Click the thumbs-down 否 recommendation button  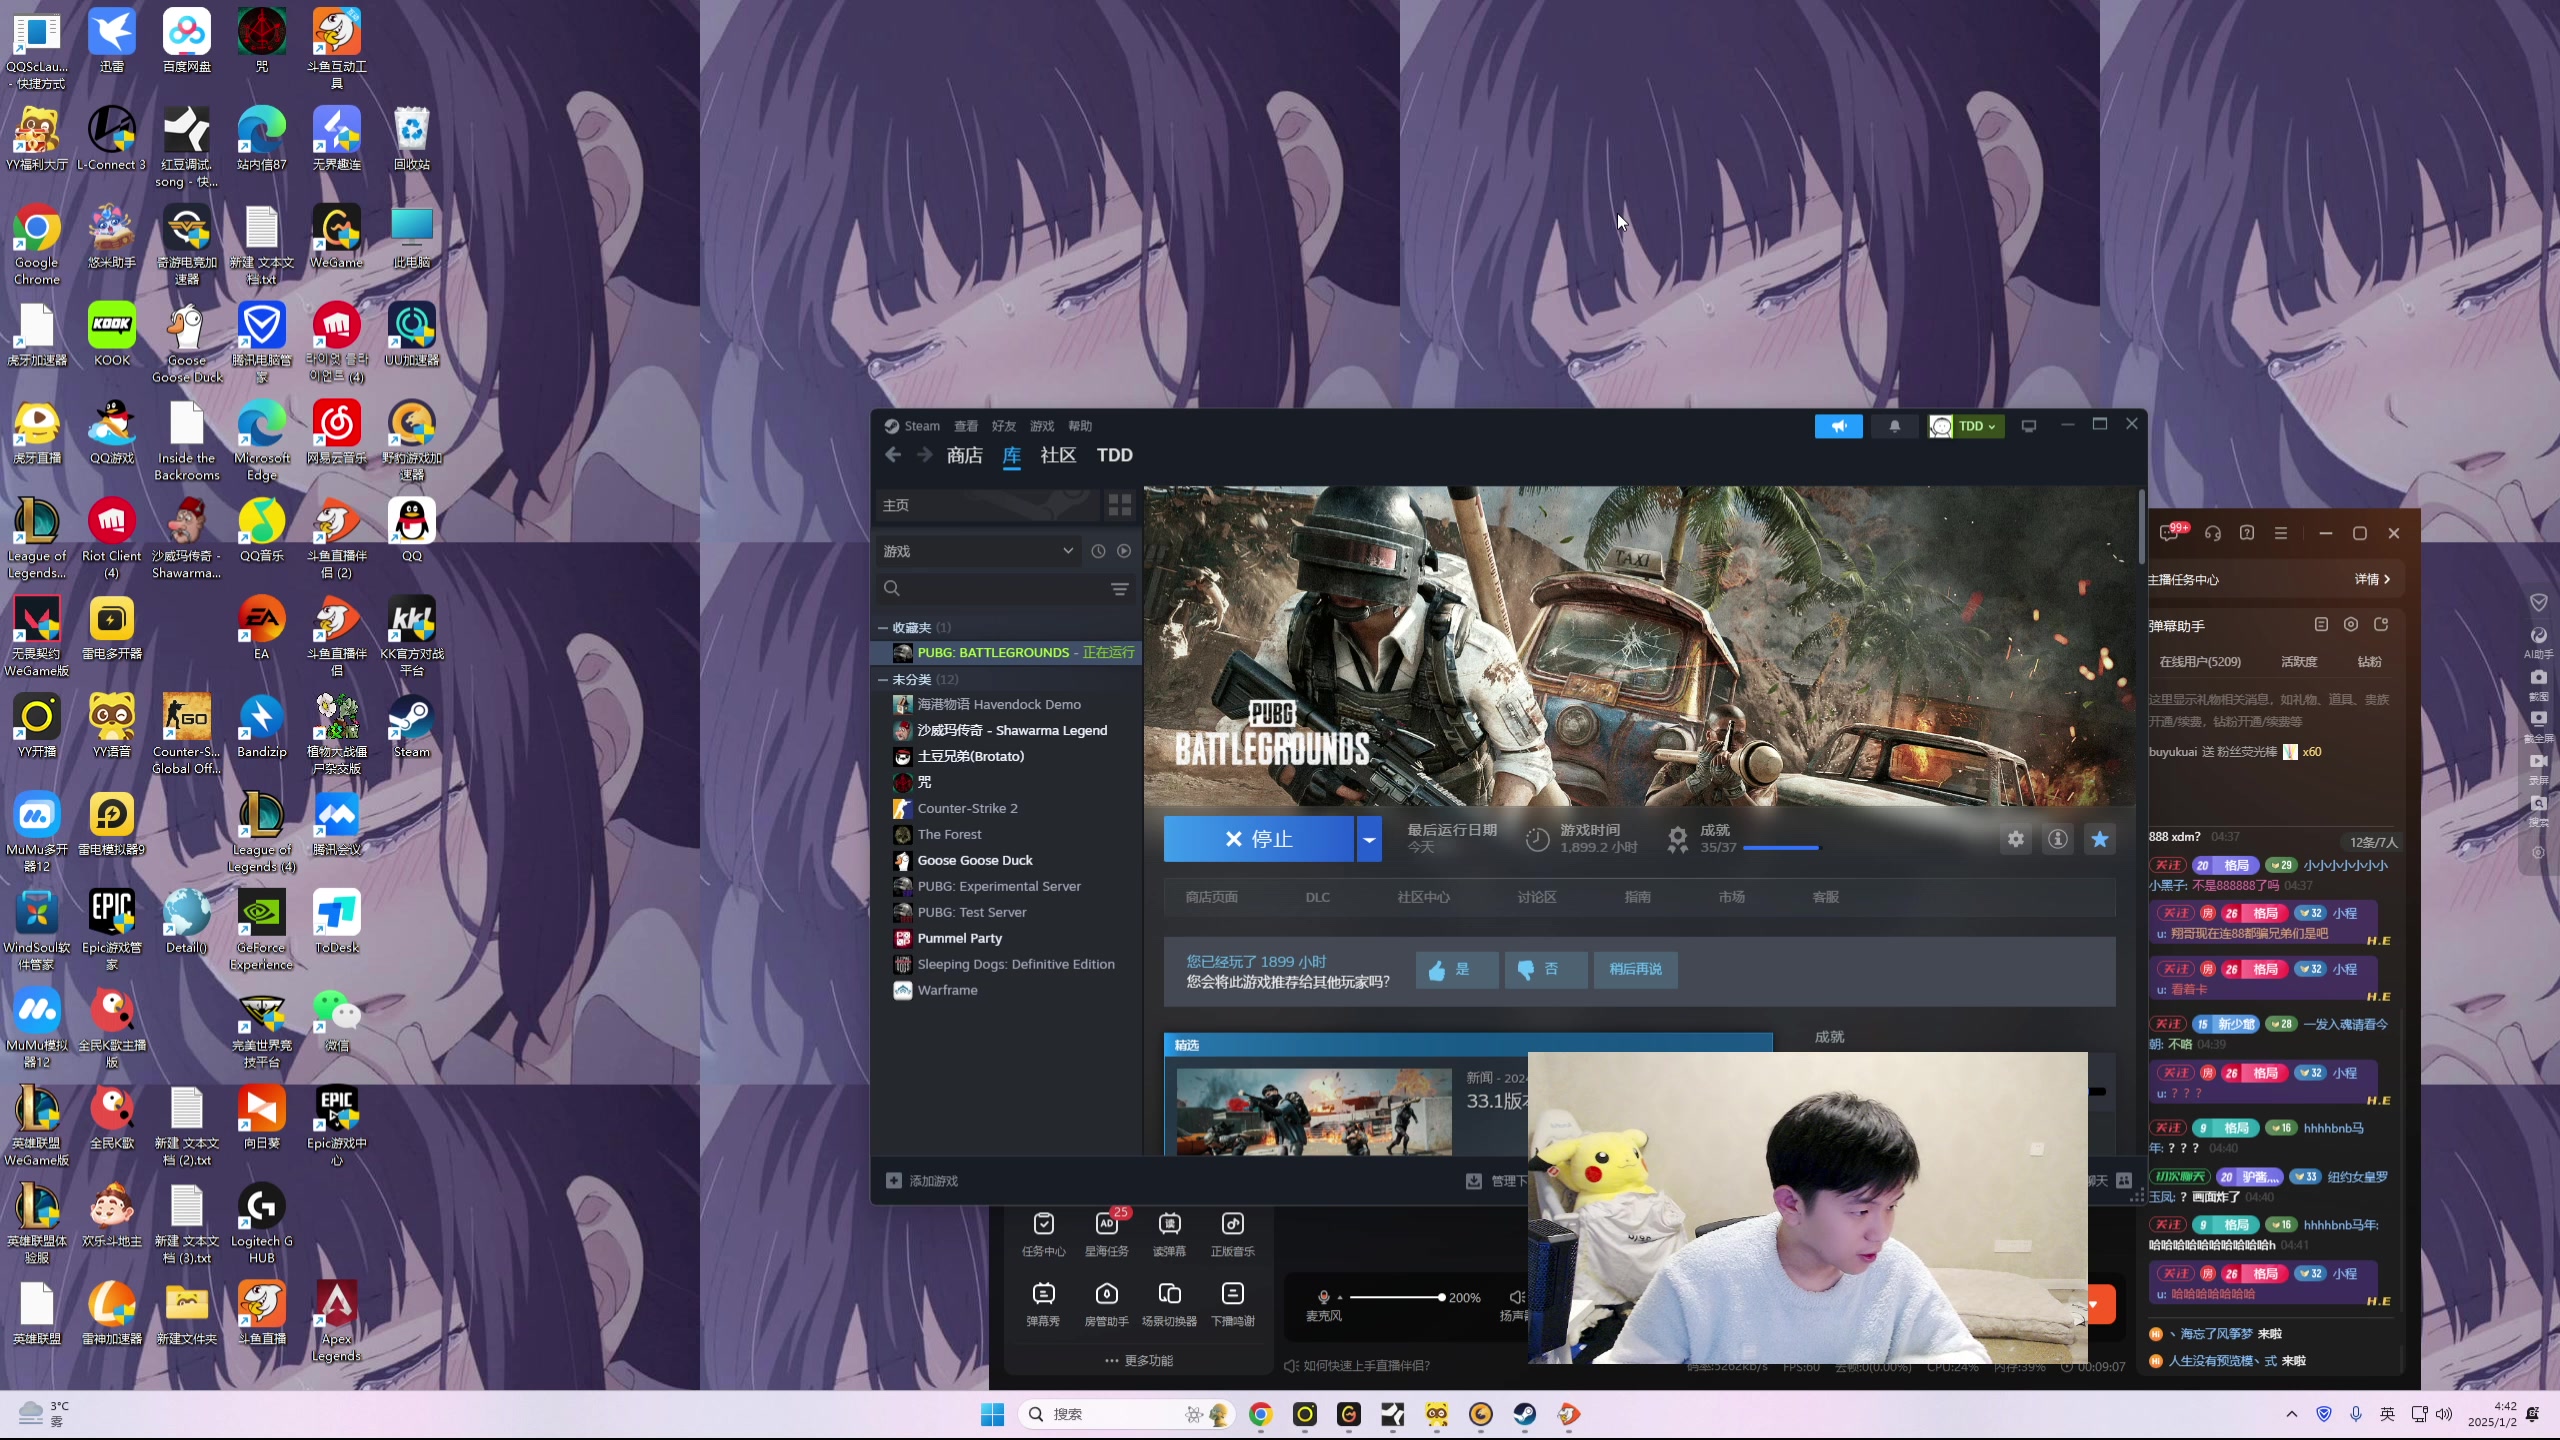(x=1546, y=969)
